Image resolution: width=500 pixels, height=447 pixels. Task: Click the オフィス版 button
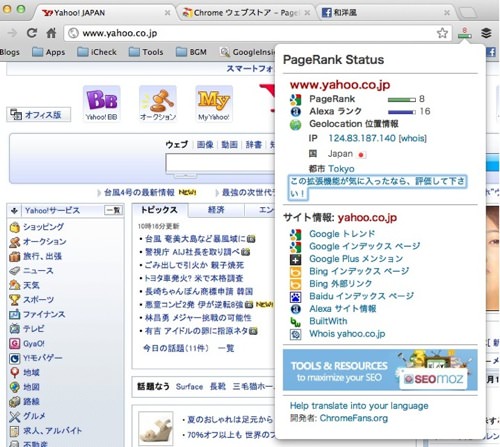38,115
